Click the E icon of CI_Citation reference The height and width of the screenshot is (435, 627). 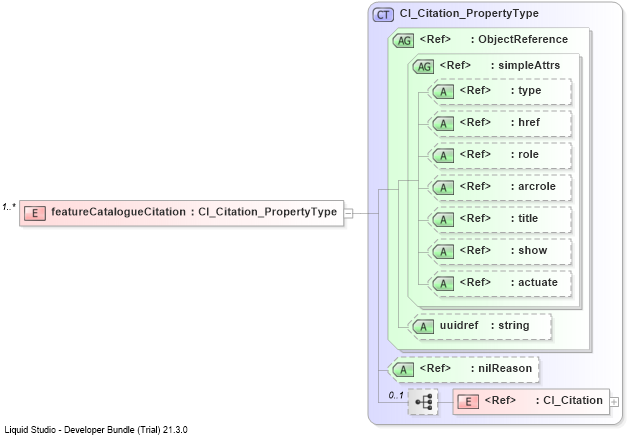click(468, 401)
